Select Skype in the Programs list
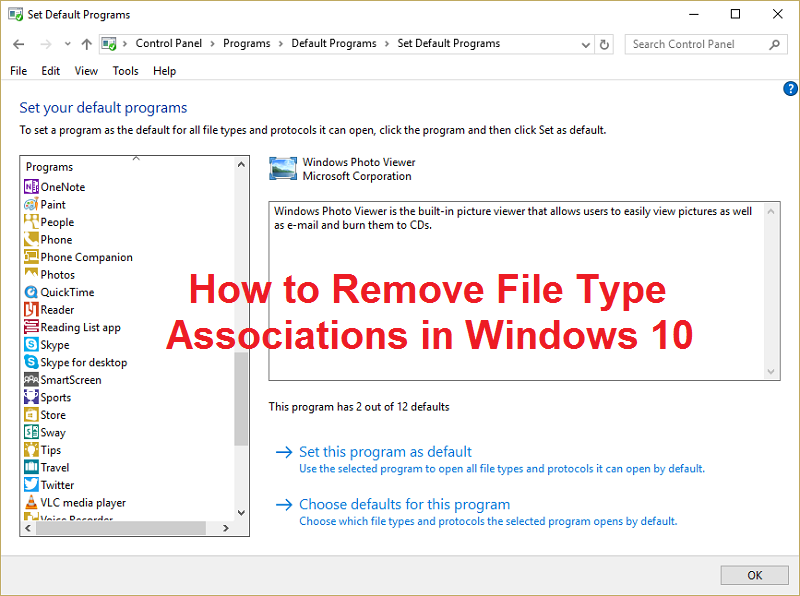Screen dimensions: 800x596 click(x=58, y=344)
